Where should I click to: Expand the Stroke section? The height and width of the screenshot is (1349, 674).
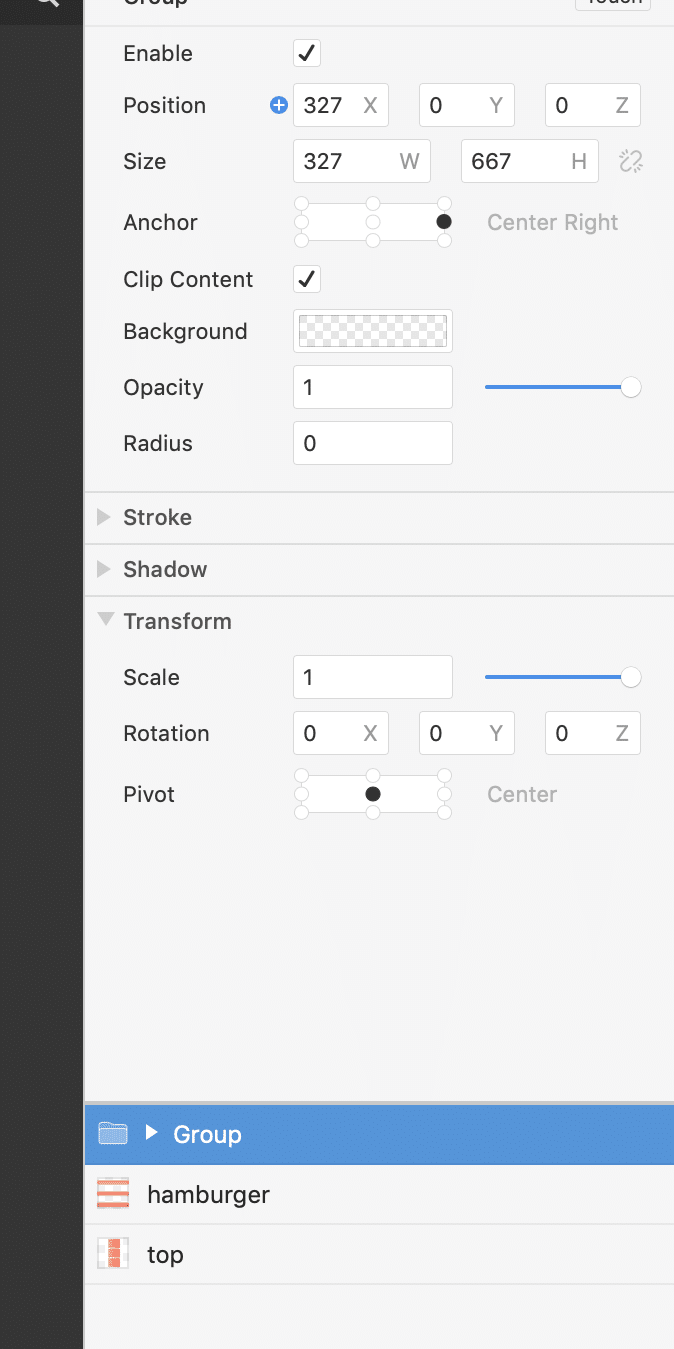coord(103,517)
